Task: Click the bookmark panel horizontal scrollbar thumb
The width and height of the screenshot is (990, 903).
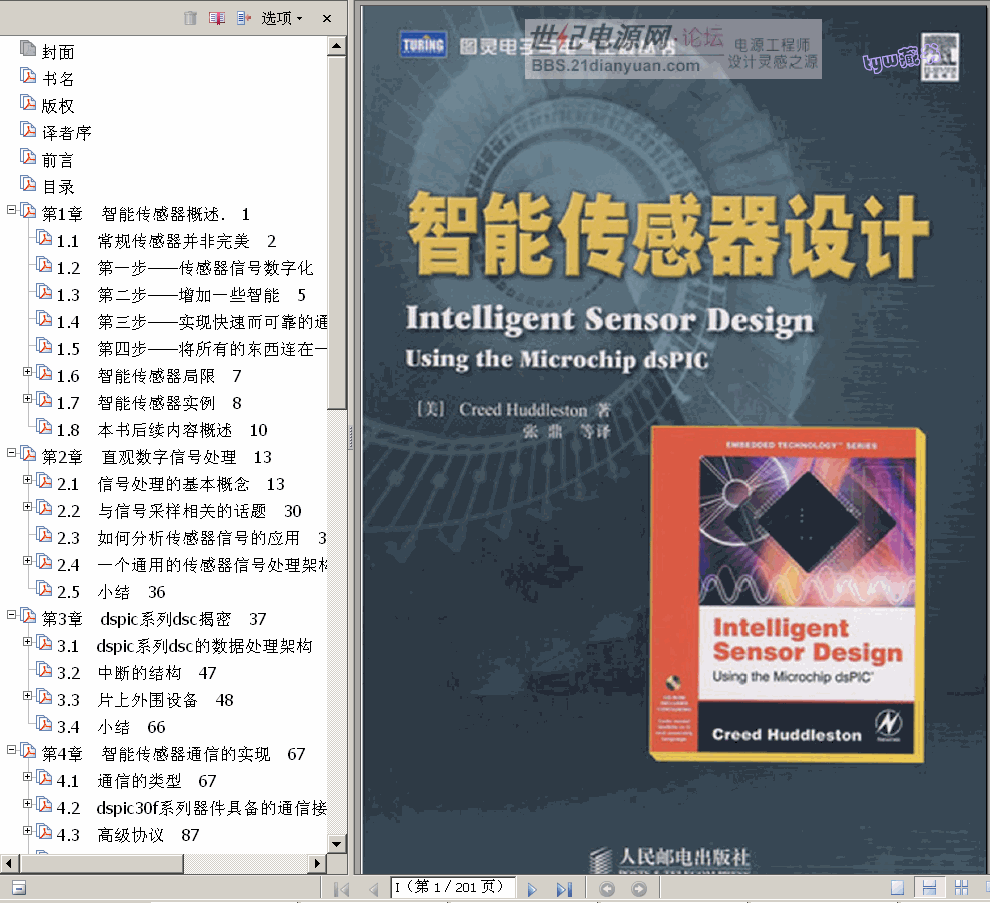Action: [x=102, y=863]
